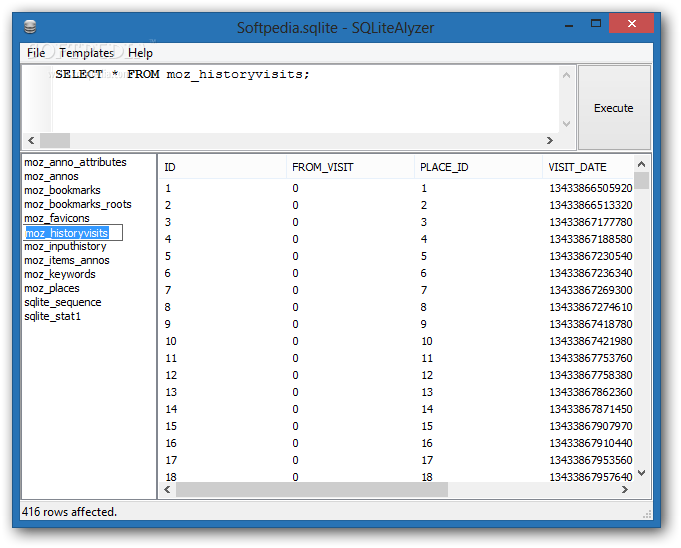The width and height of the screenshot is (681, 548).
Task: Open the Help menu
Action: point(140,53)
